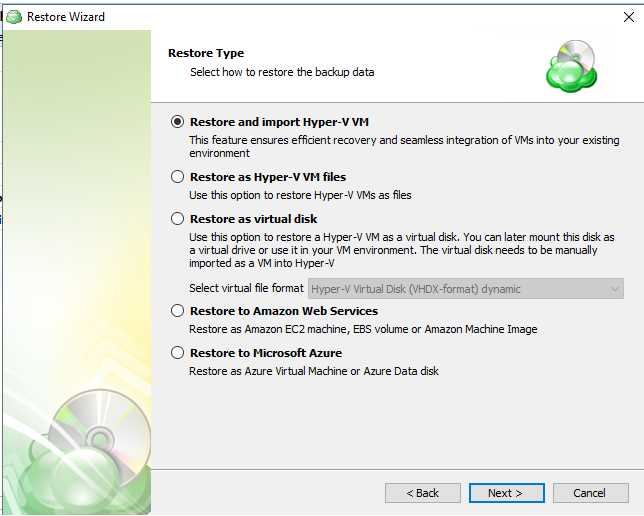644x516 pixels.
Task: Expand the VHDX-format dropdown arrow
Action: [615, 289]
